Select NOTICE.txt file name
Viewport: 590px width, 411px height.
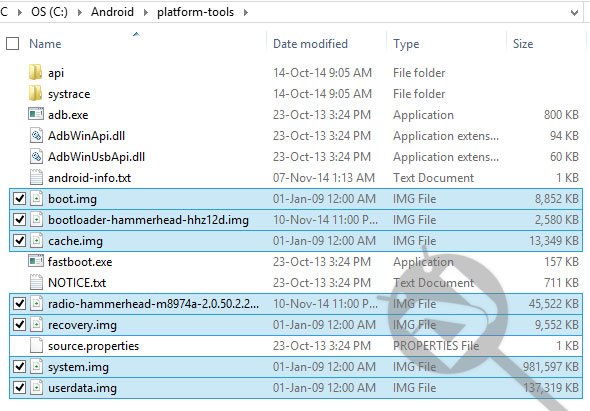(x=77, y=283)
